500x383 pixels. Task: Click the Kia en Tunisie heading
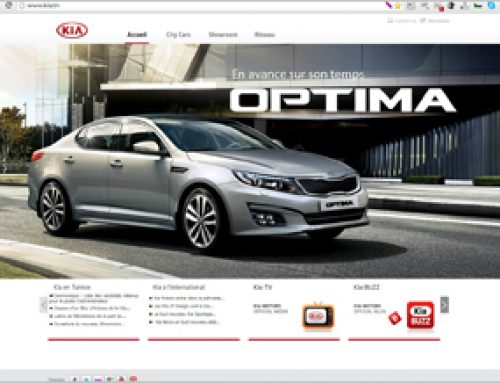72,287
